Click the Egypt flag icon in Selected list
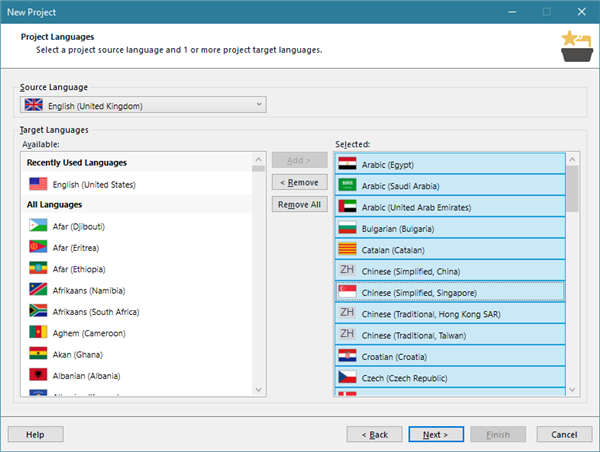Screen dimensions: 600x452 (348, 164)
